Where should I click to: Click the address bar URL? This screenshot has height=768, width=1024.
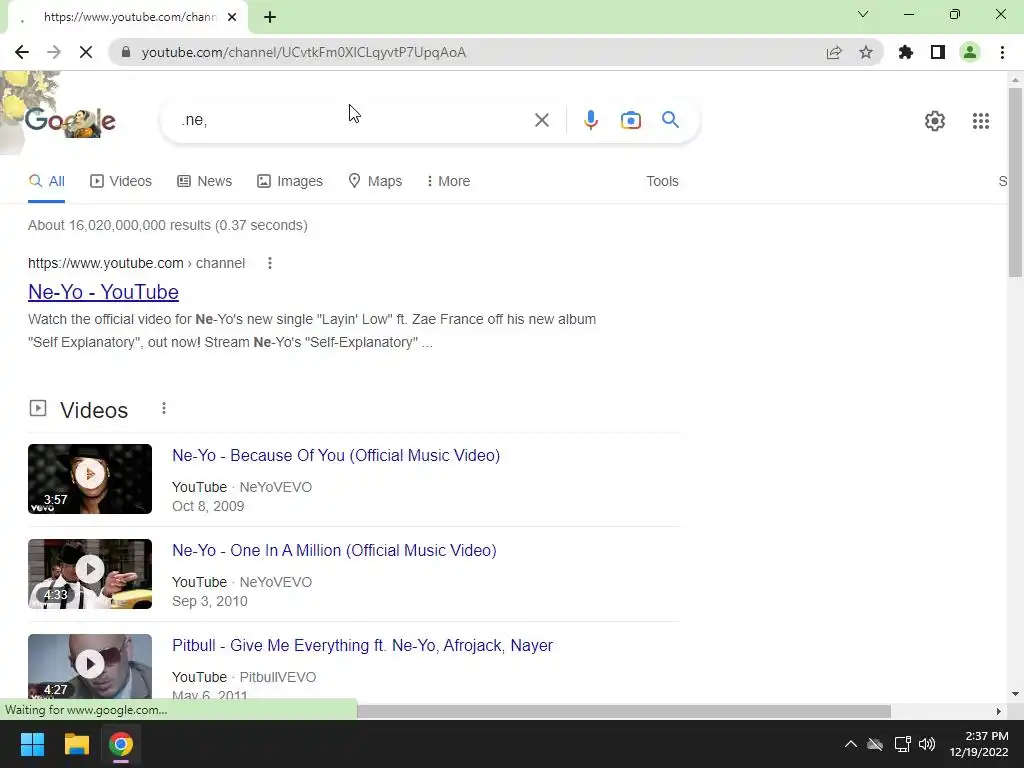(304, 52)
